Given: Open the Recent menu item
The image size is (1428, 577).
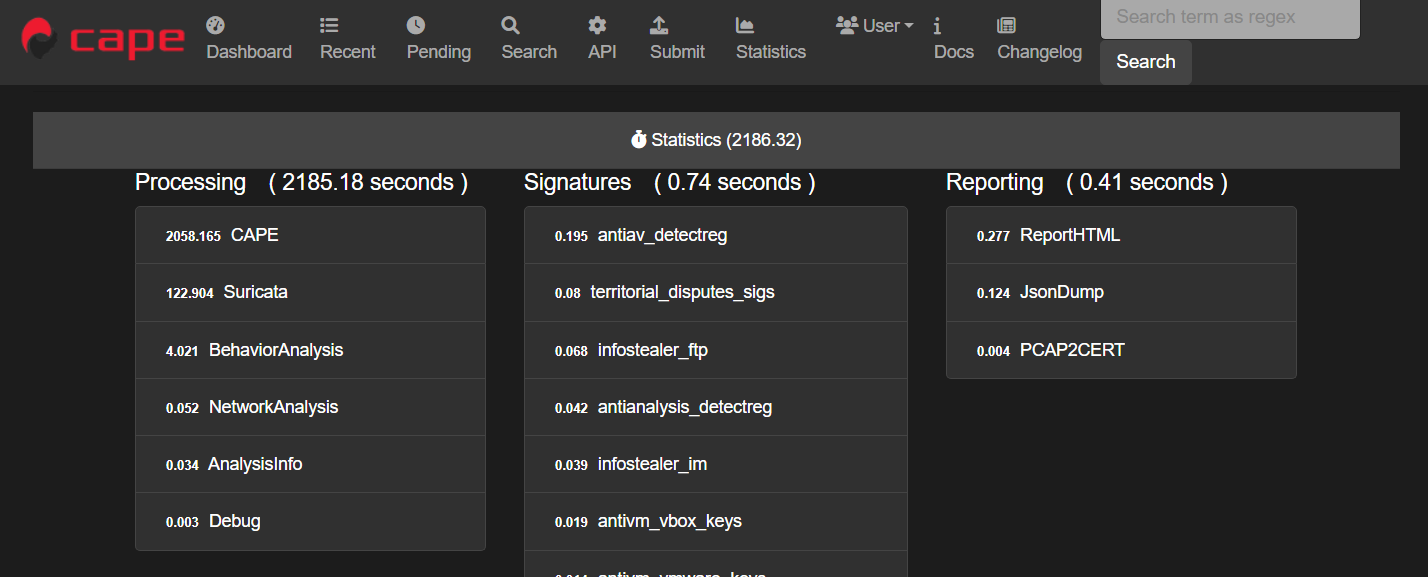Looking at the screenshot, I should pyautogui.click(x=347, y=51).
